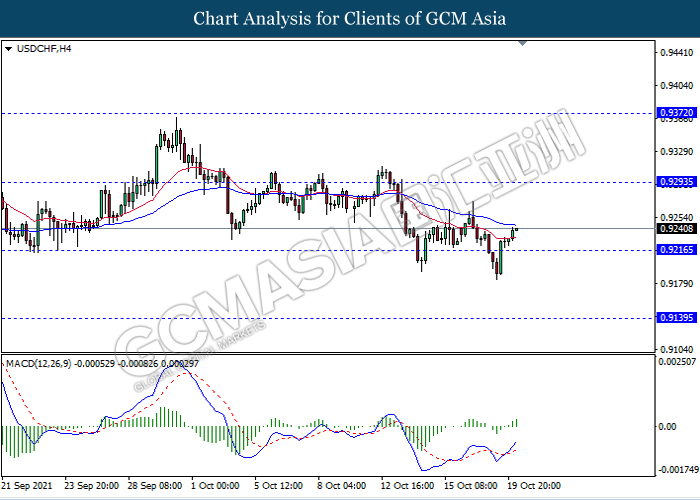Screen dimensions: 700x500
Task: Click the 1 Oct 00:00 time label
Action: pos(215,486)
